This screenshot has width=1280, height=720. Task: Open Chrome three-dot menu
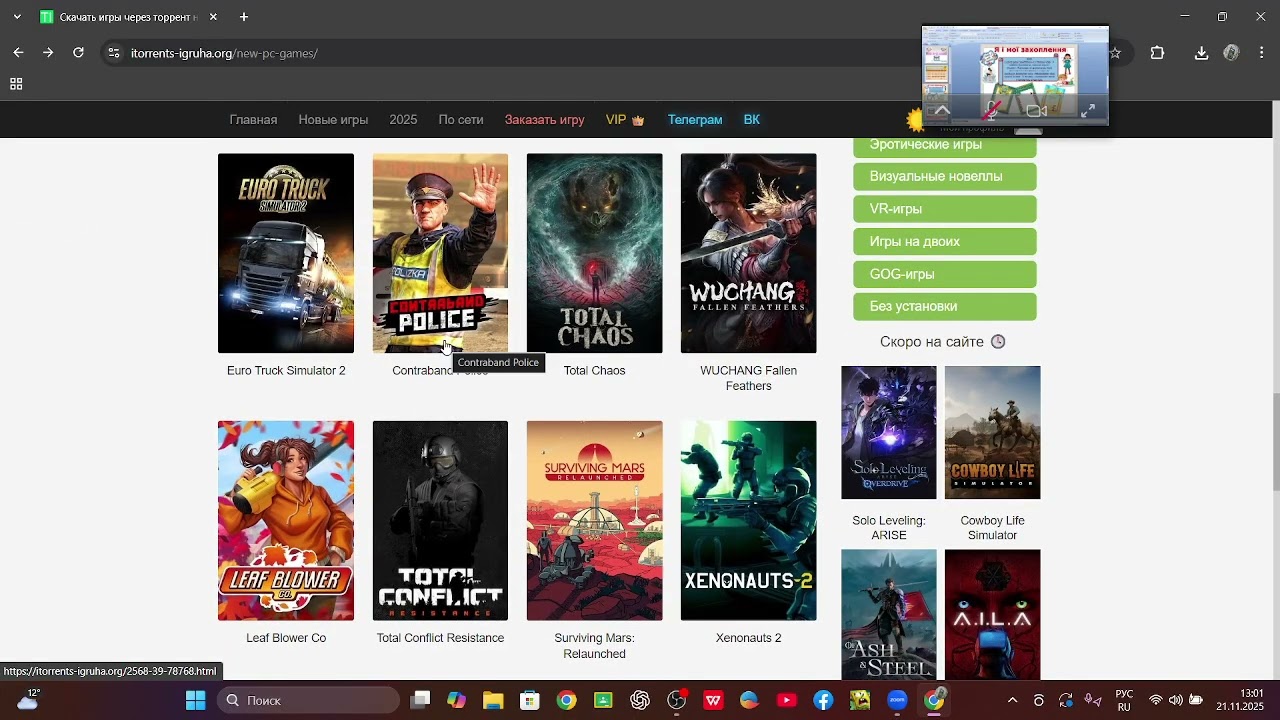pyautogui.click(x=1261, y=53)
